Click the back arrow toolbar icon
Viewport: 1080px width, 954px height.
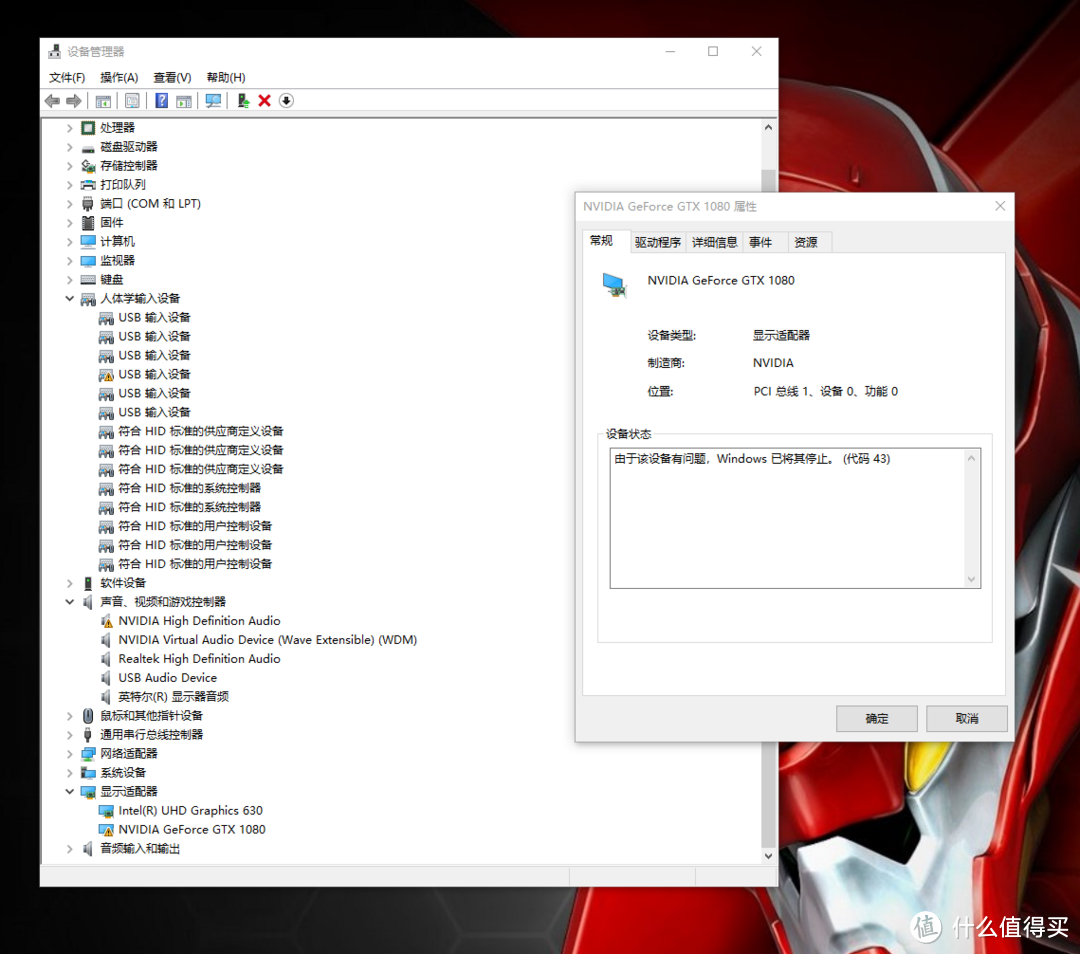52,101
